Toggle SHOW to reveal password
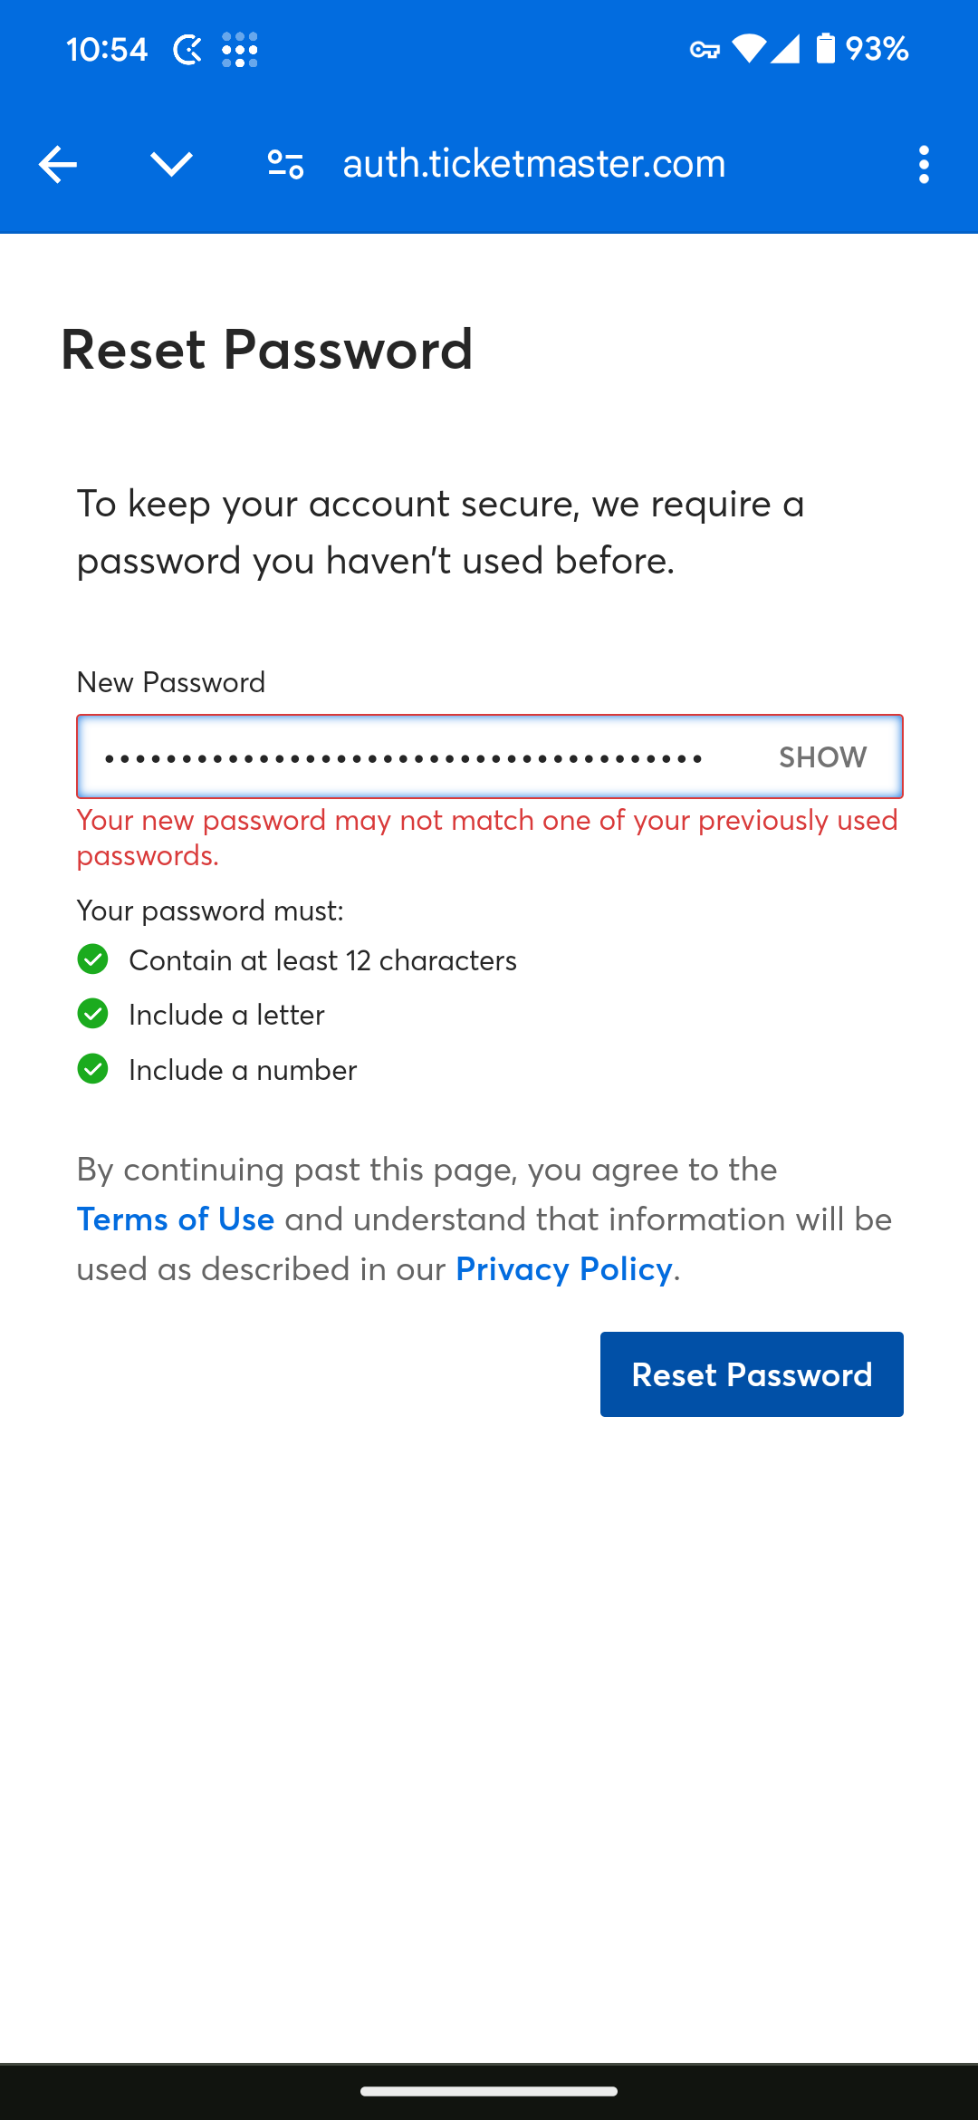The image size is (978, 2120). pos(822,757)
